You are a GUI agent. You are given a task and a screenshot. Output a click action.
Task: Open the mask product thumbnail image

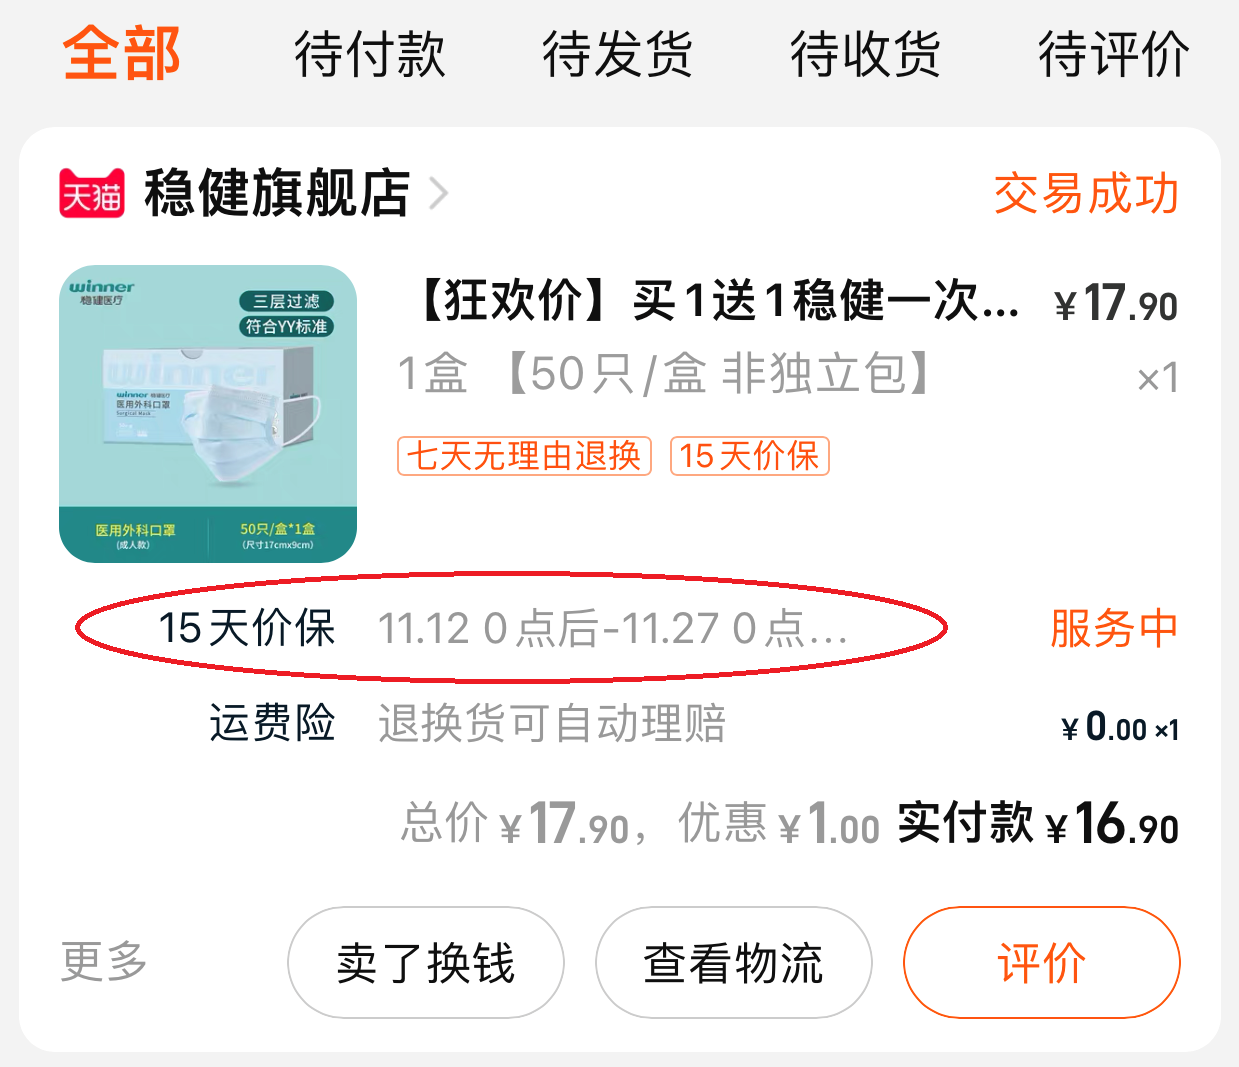[208, 414]
